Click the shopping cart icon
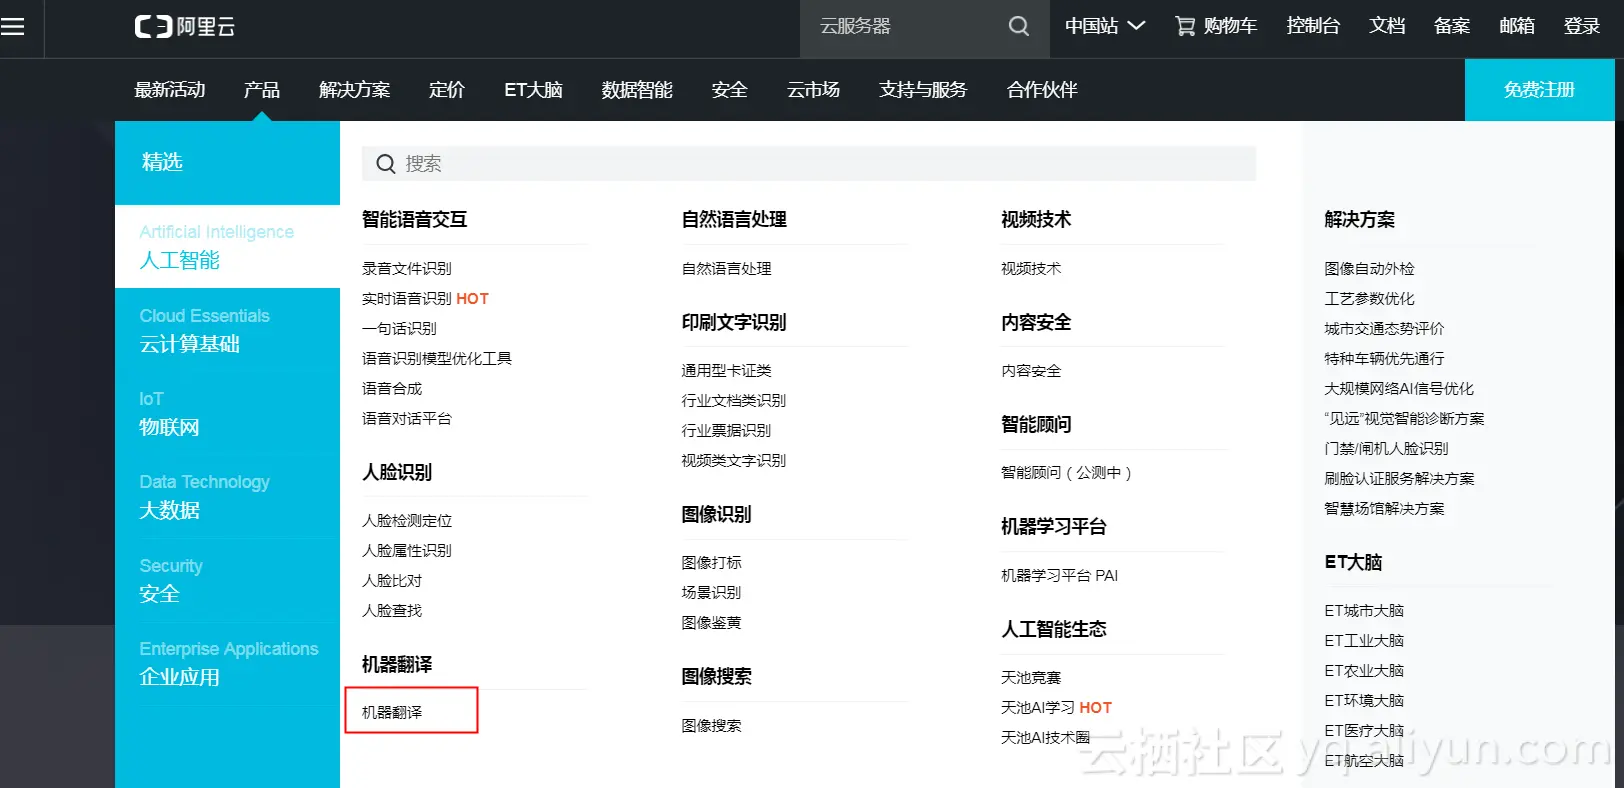 (1185, 27)
